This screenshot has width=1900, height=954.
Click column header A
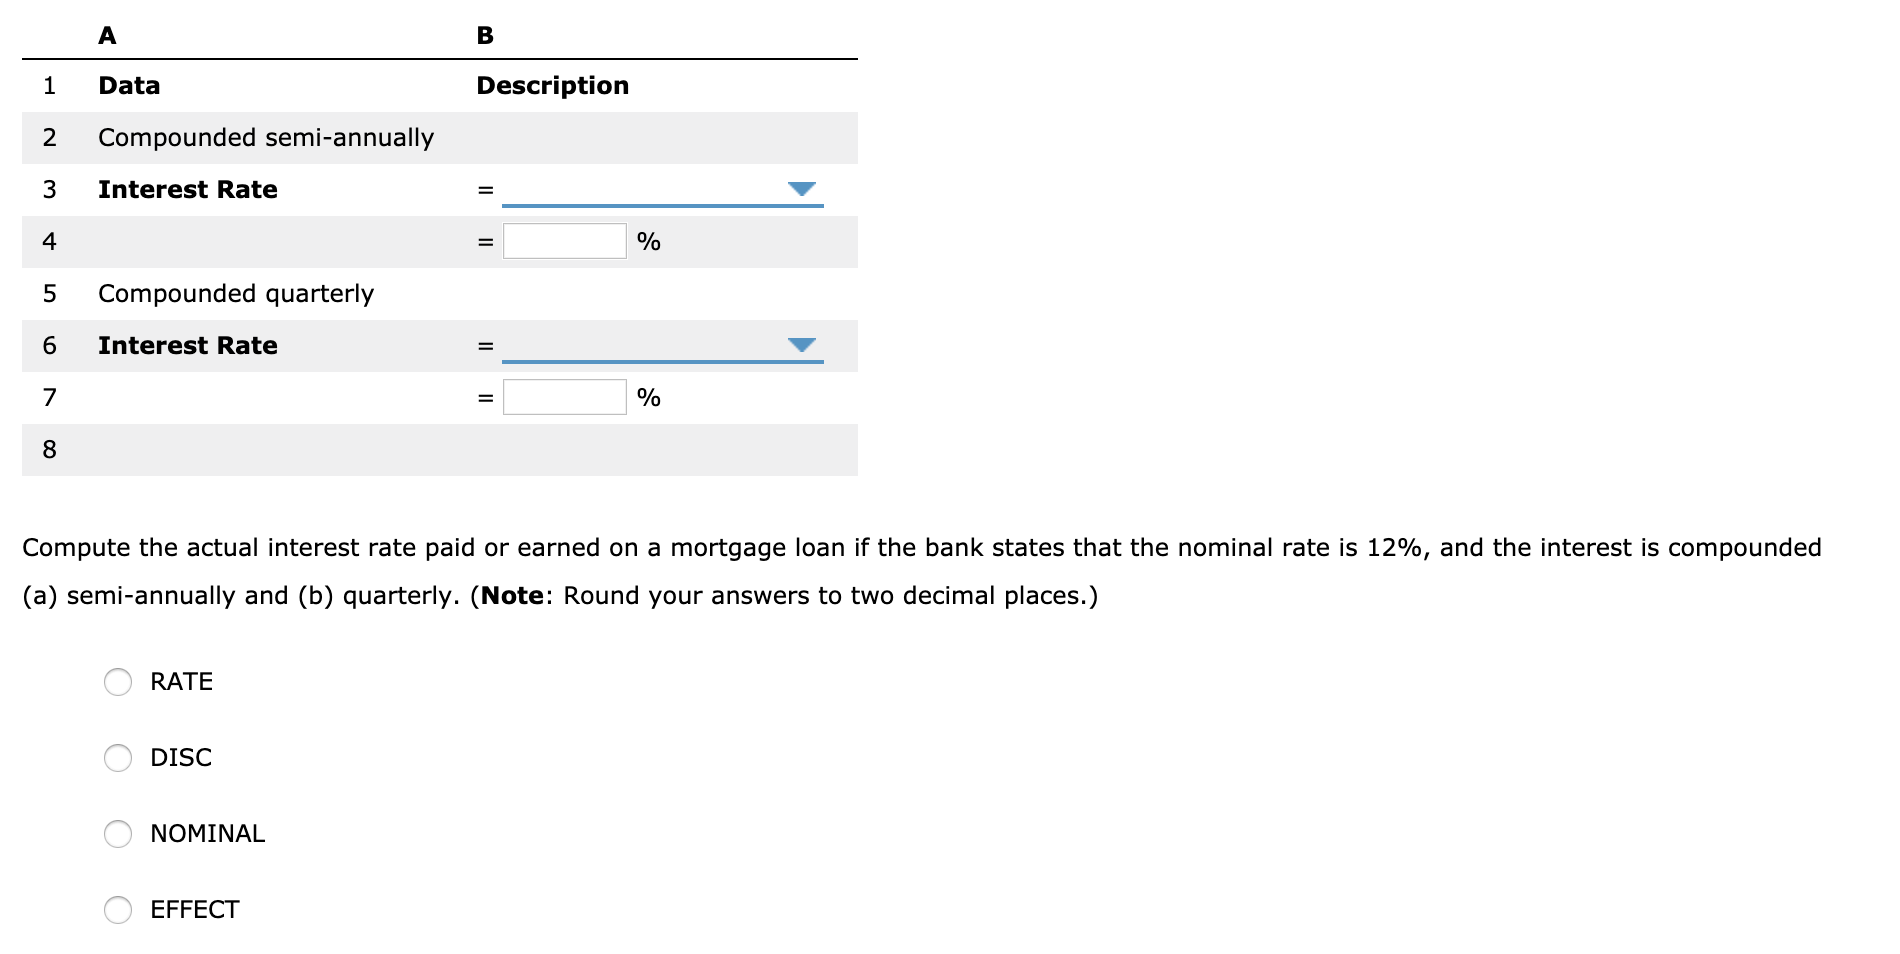point(107,36)
